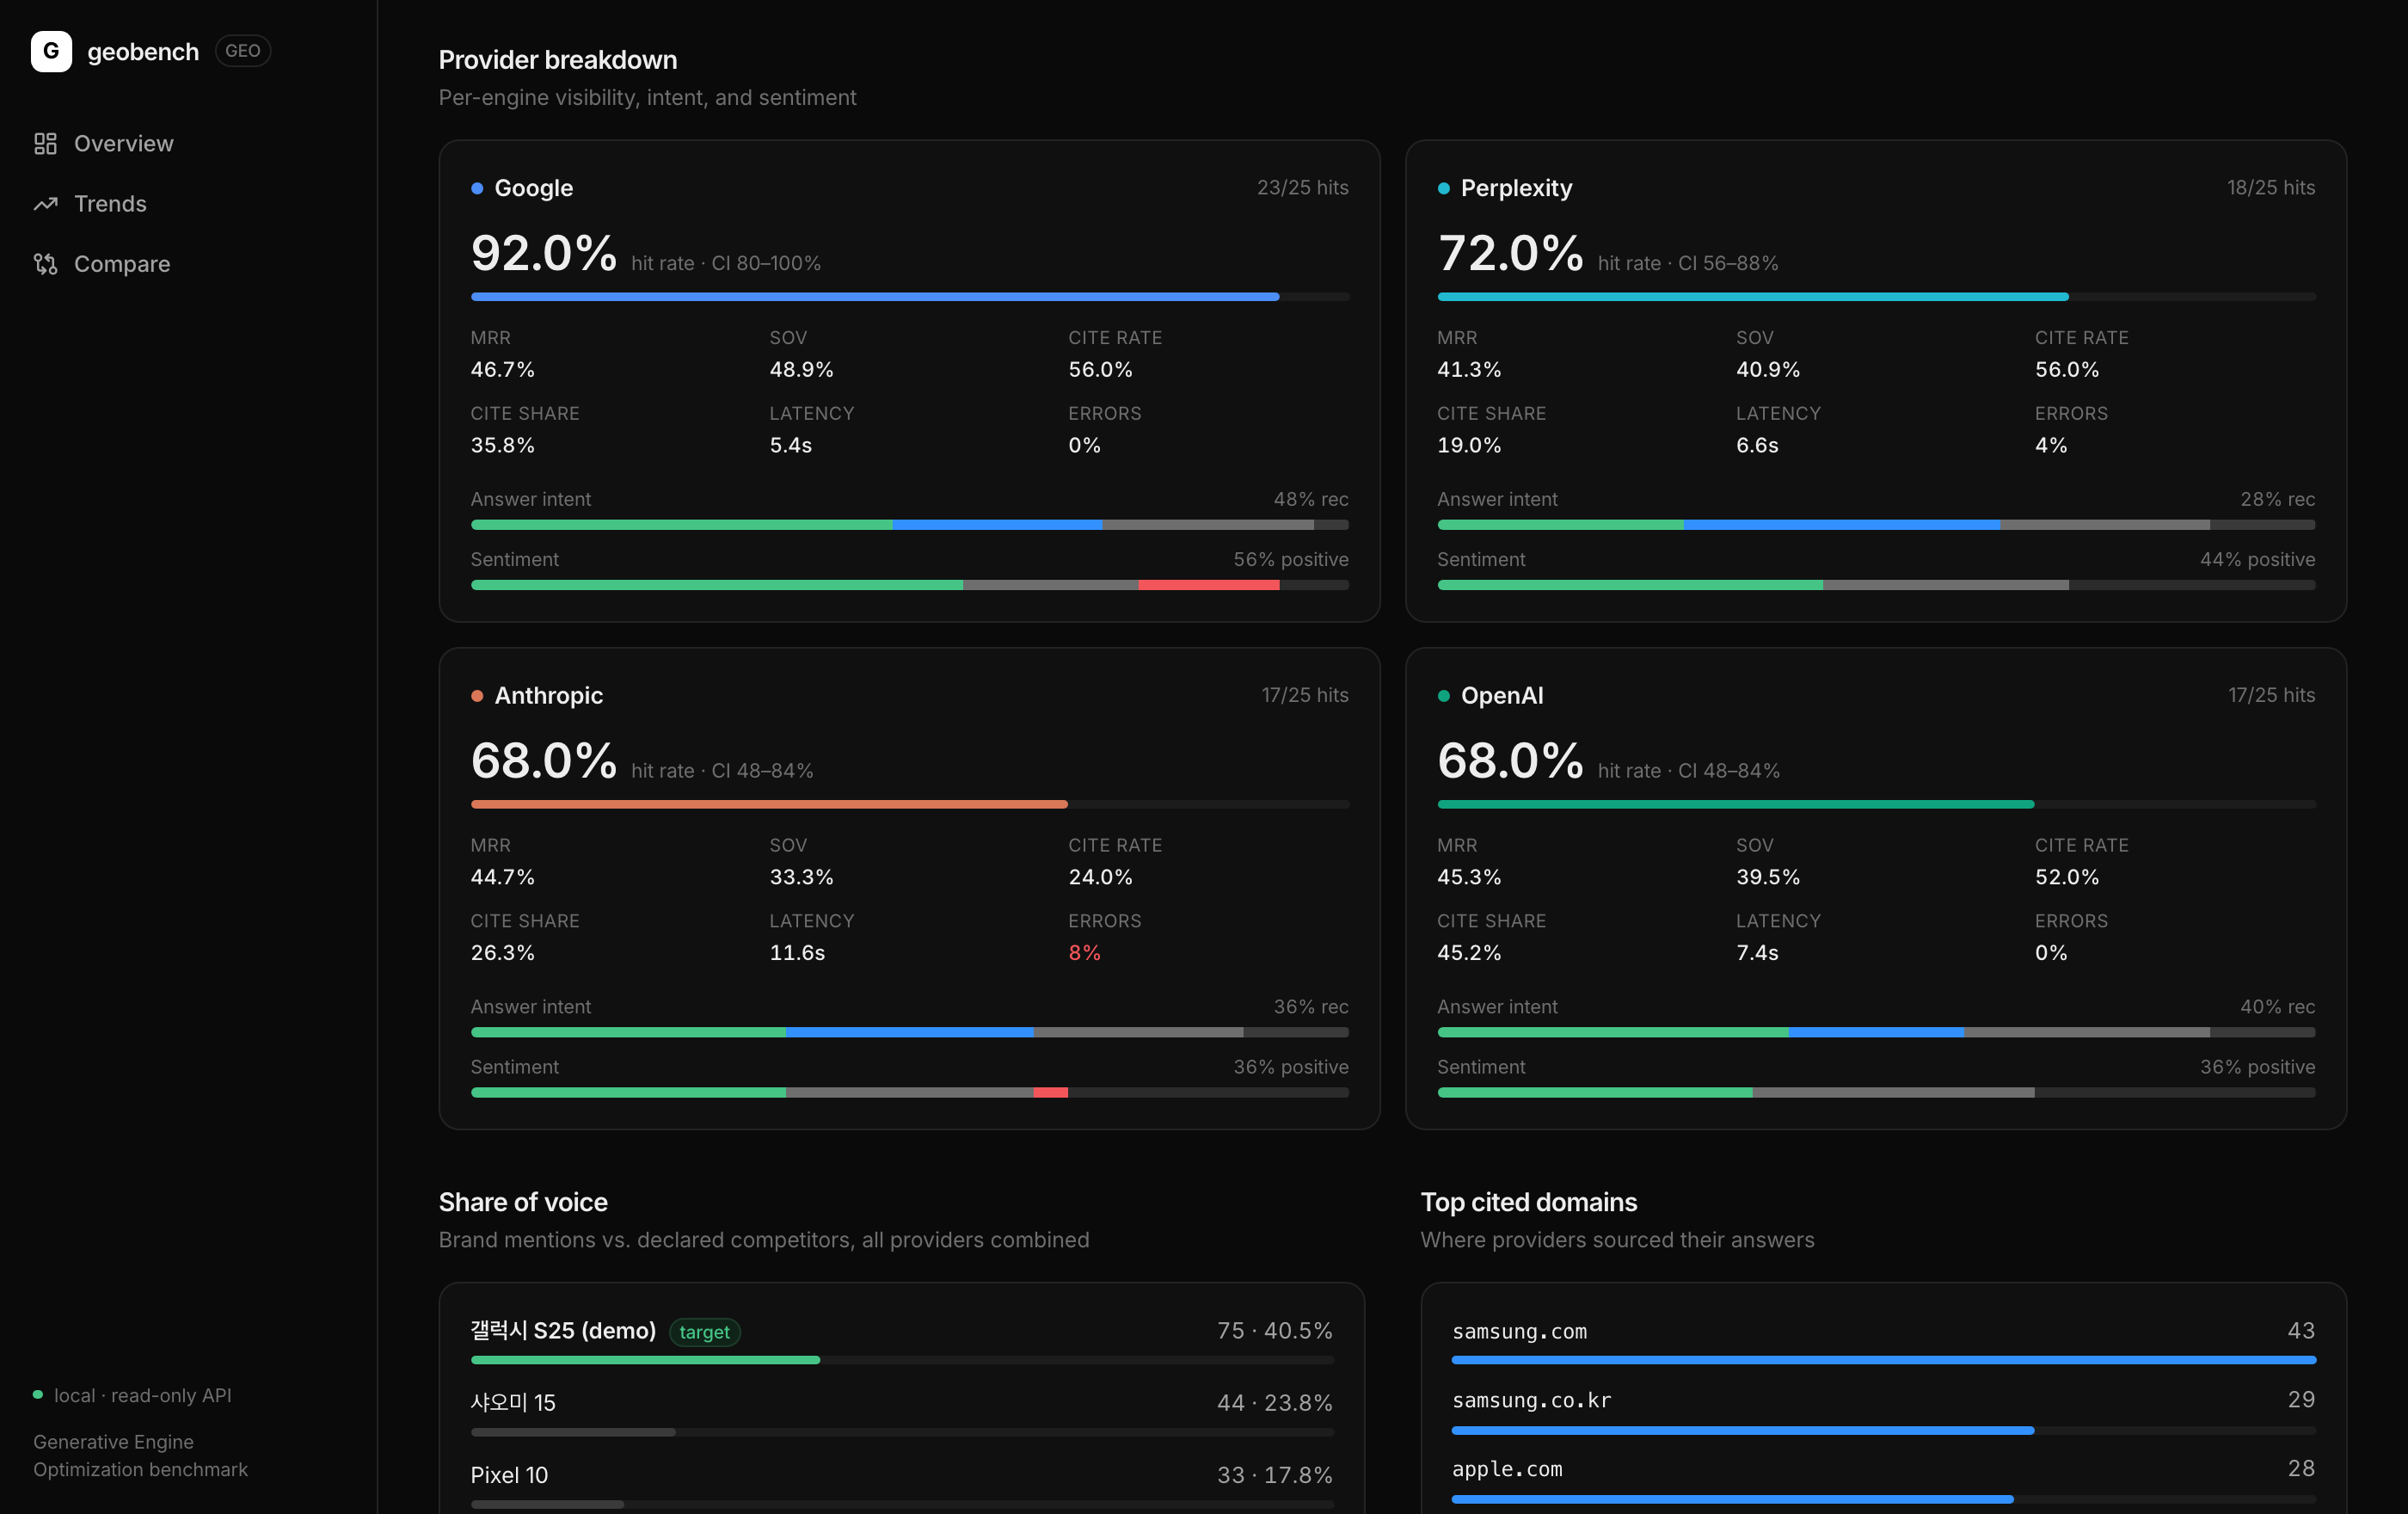Click the 'samsung.co.kr' domain row
The width and height of the screenshot is (2408, 1514).
[1883, 1410]
